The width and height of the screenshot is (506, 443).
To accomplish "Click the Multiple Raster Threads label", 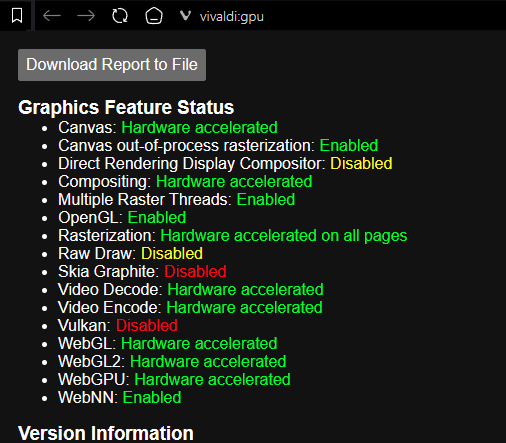I will [x=145, y=200].
